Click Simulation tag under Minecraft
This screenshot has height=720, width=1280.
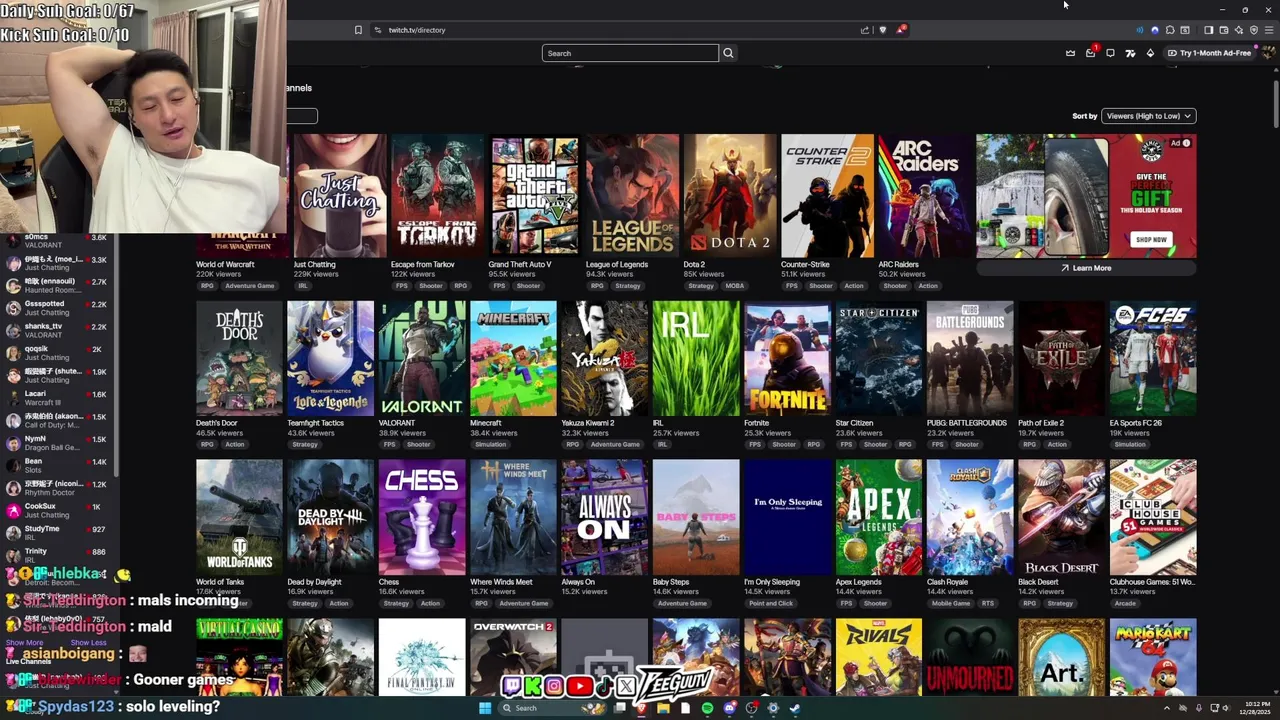pyautogui.click(x=490, y=445)
